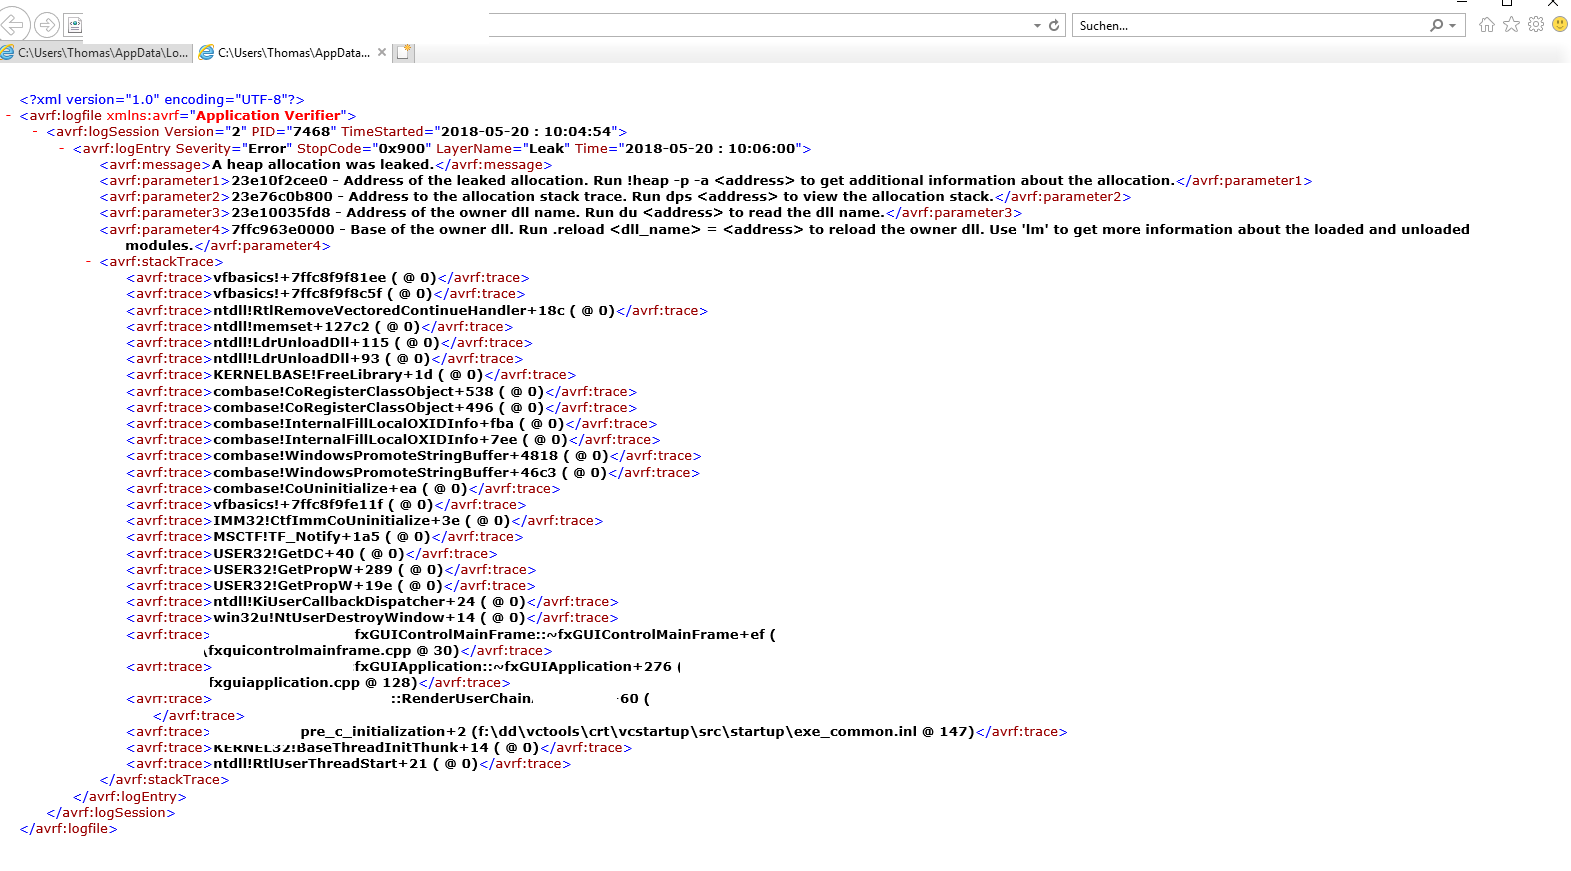The height and width of the screenshot is (871, 1571).
Task: Click the browser Back arrow button
Action: click(x=13, y=25)
